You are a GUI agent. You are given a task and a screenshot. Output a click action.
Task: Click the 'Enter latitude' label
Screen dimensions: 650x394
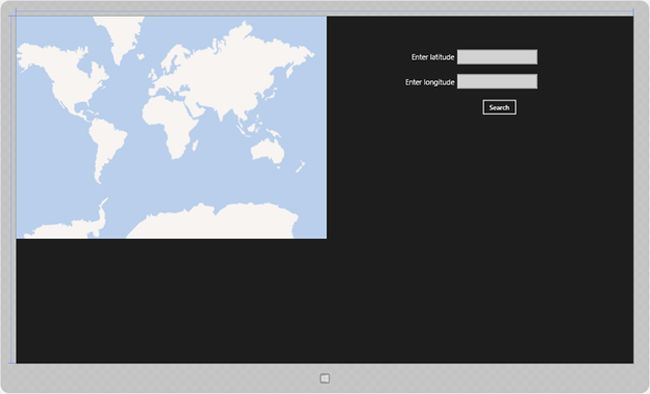click(x=433, y=57)
